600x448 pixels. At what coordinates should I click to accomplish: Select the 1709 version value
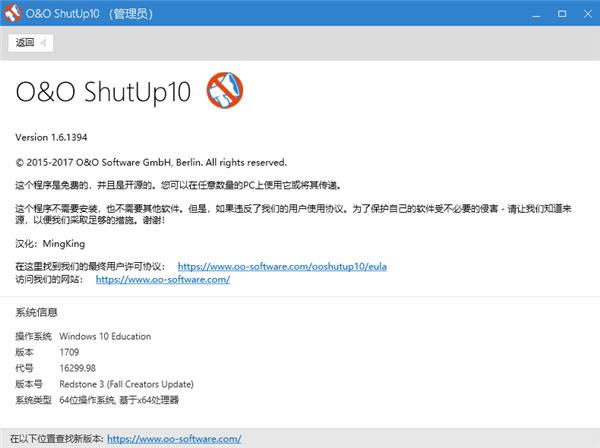[69, 352]
